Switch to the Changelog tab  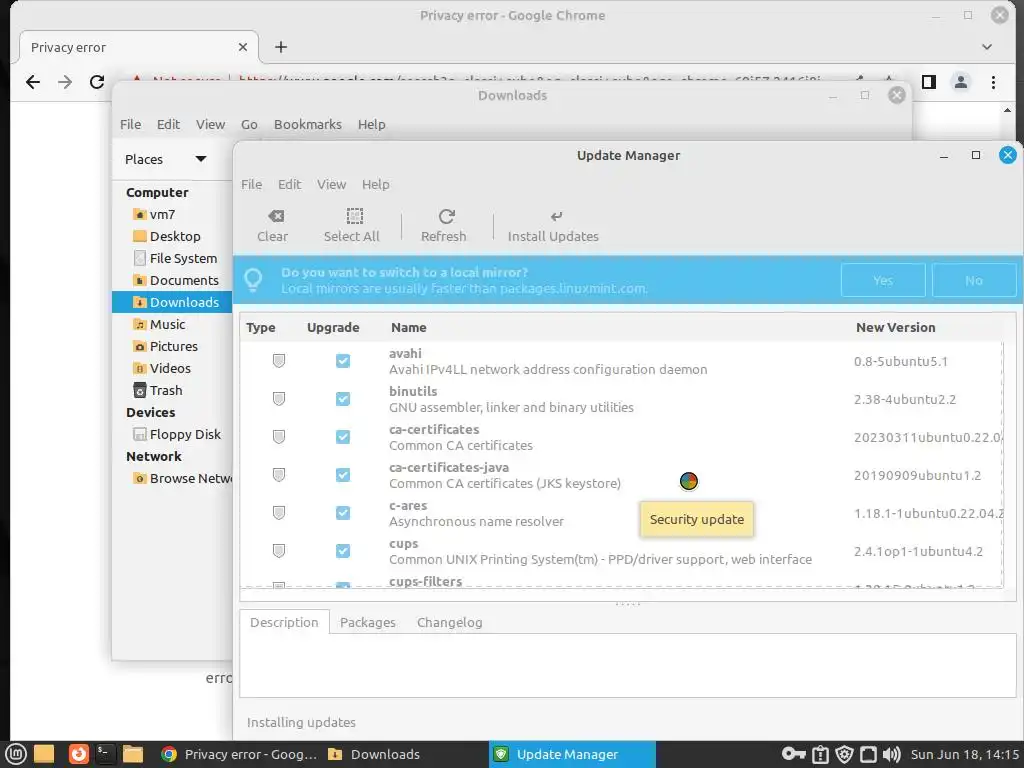coord(450,622)
